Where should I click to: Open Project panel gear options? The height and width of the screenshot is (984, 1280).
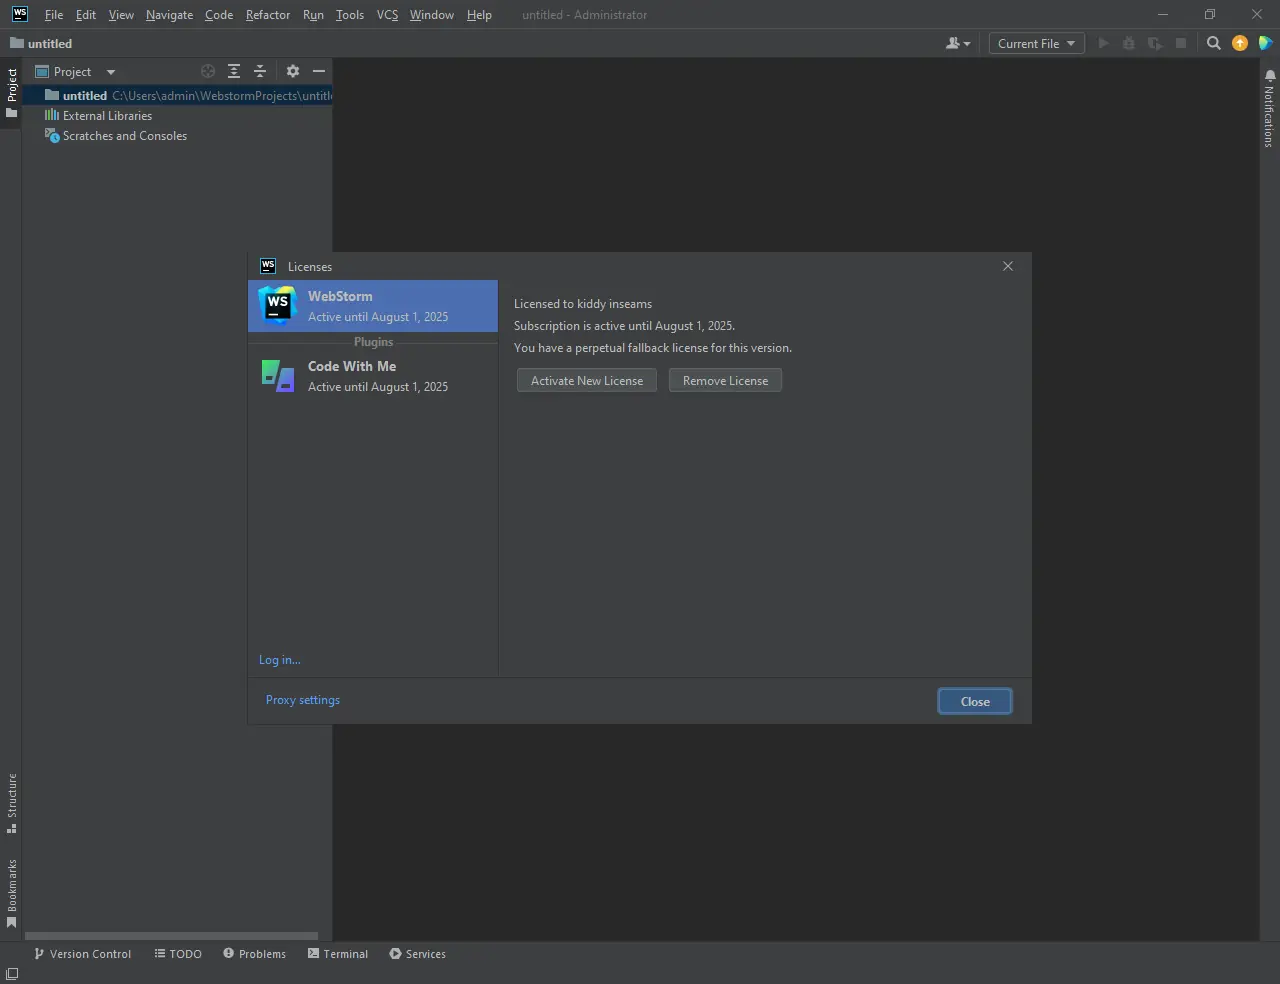[x=293, y=71]
